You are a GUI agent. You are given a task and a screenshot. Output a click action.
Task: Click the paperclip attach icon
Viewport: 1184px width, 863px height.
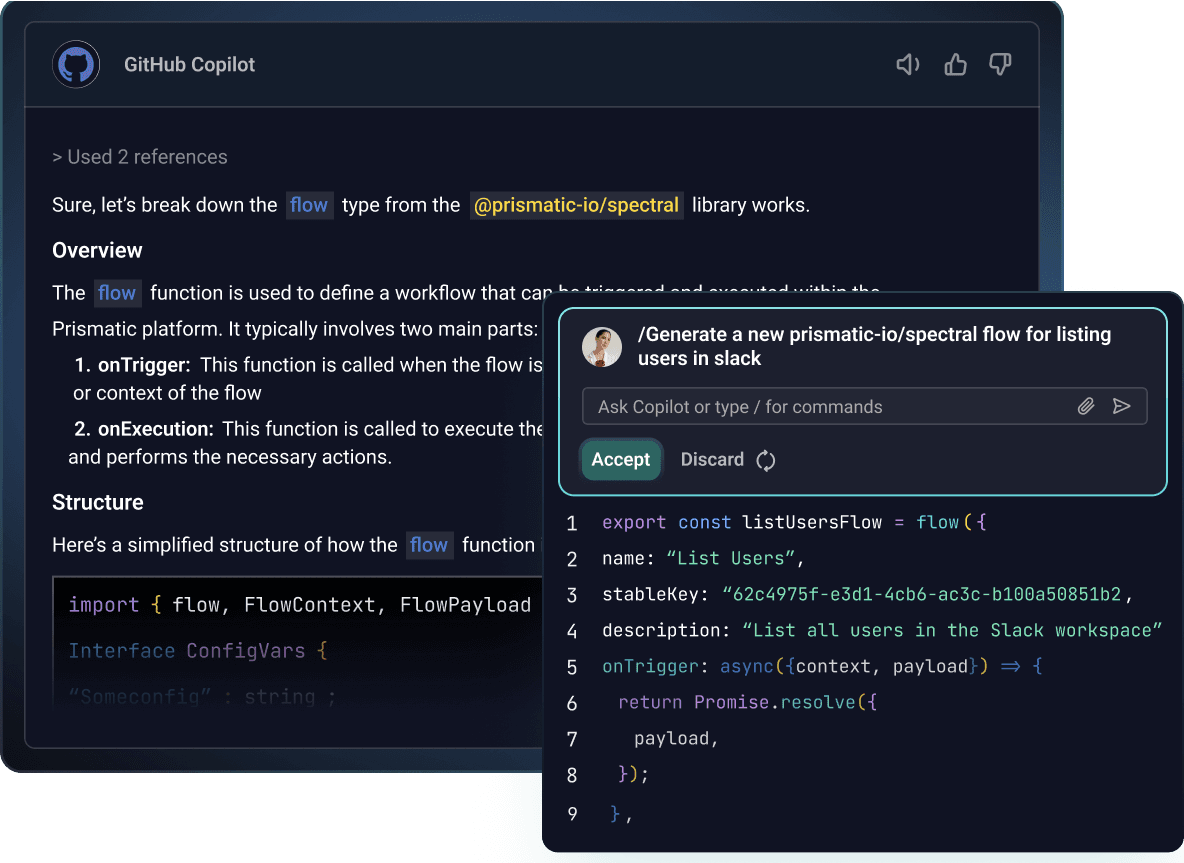coord(1086,406)
